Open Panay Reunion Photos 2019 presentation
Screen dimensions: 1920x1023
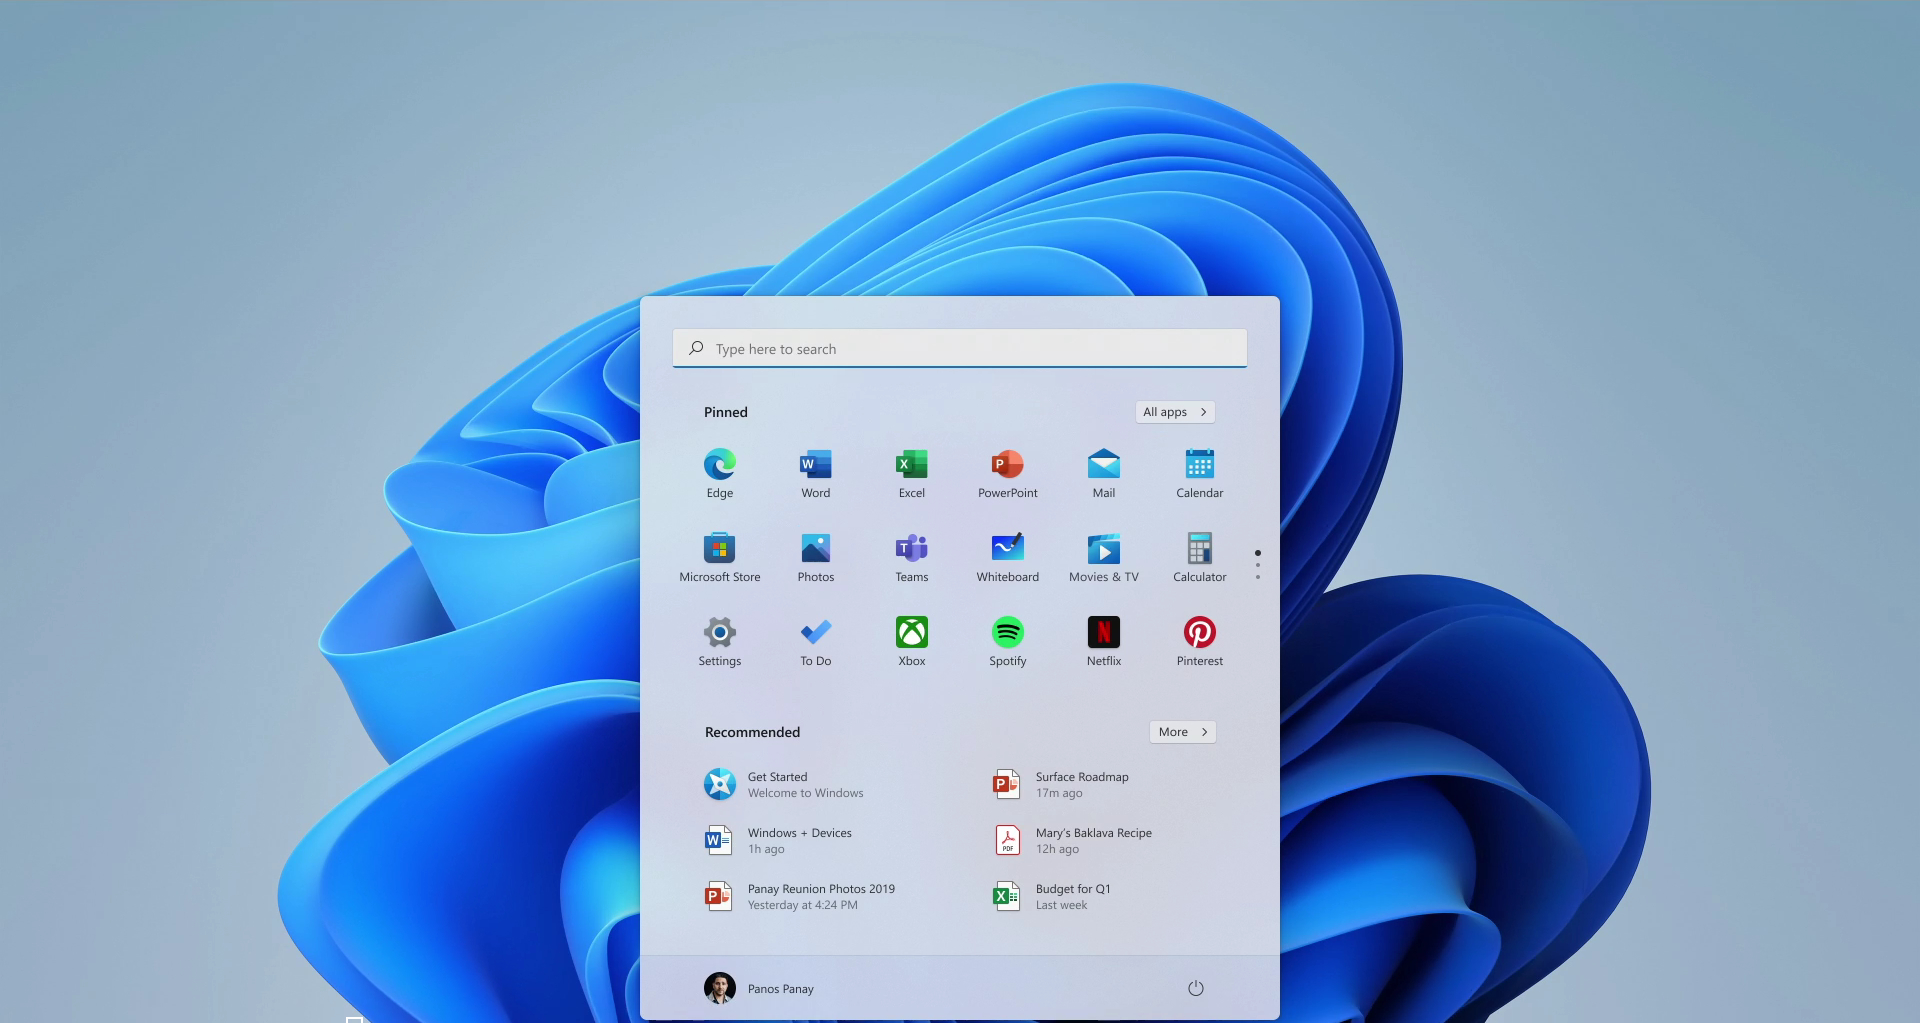tap(800, 896)
